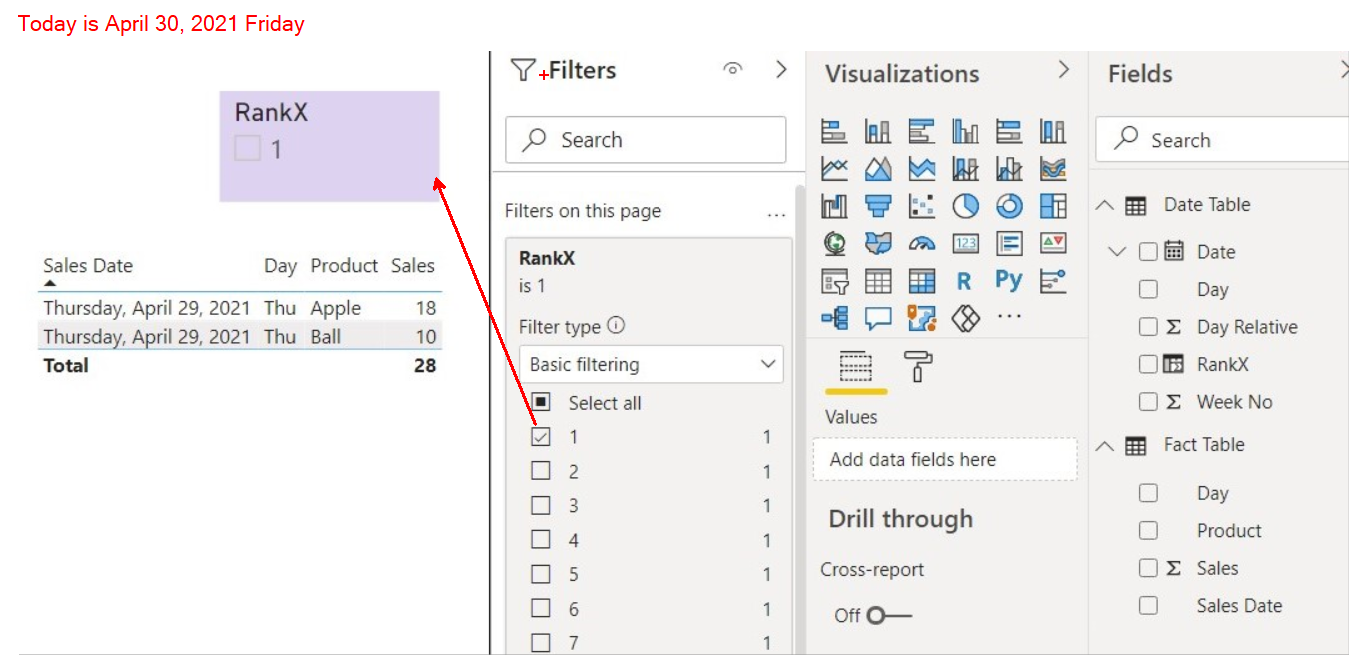Screen dimensions: 1353x669
Task: Choose the Matrix visual icon
Action: [x=922, y=281]
